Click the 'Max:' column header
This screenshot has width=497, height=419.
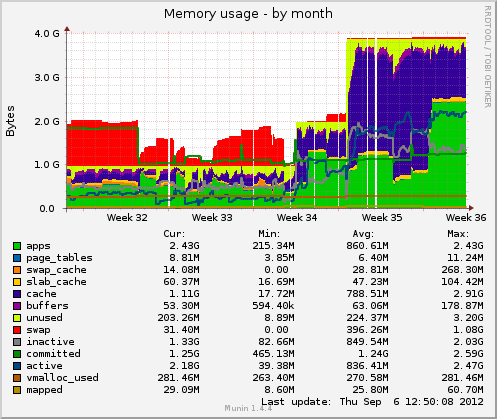coord(458,234)
